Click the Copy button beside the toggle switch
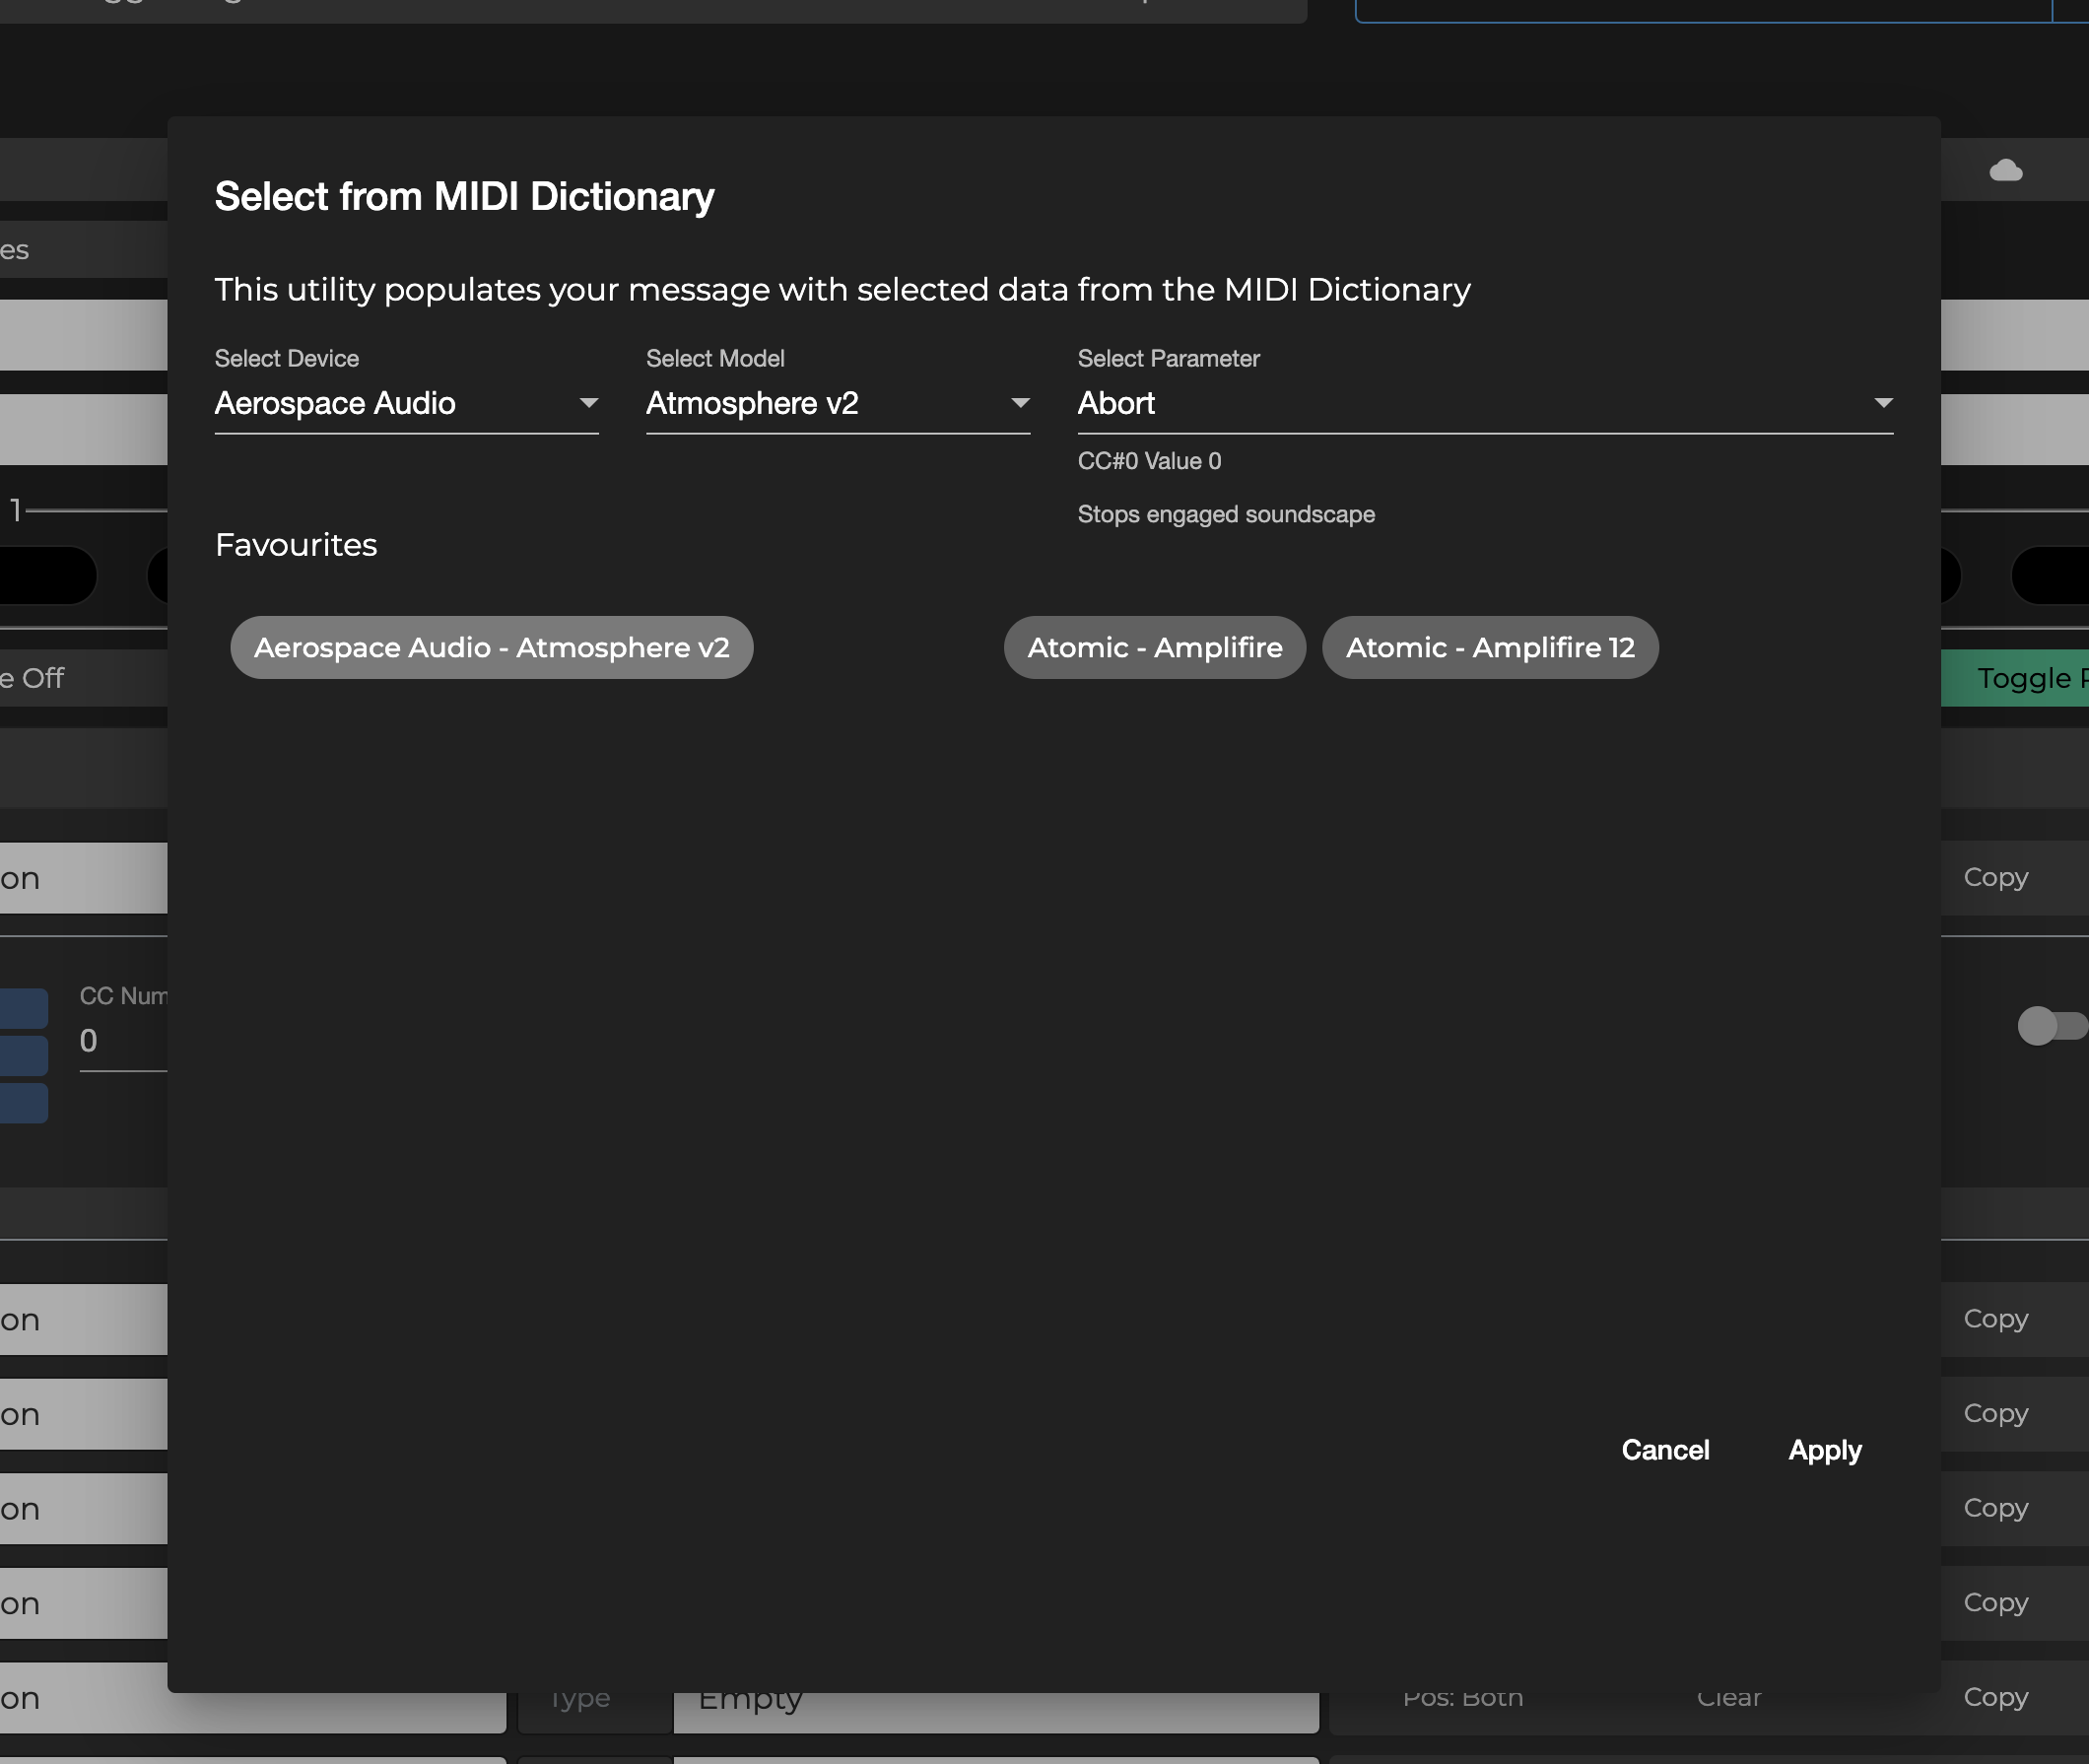This screenshot has height=1764, width=2089. click(1995, 877)
